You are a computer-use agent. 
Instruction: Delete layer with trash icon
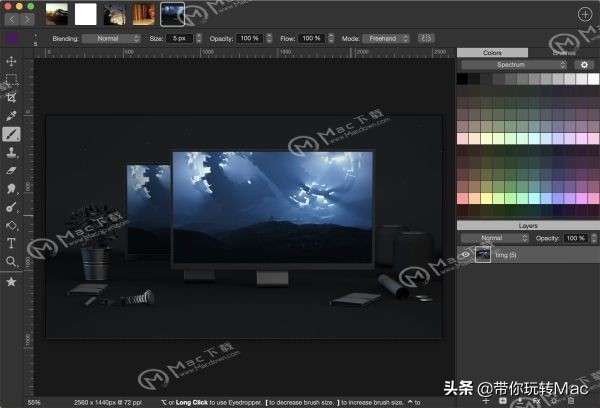[x=571, y=401]
